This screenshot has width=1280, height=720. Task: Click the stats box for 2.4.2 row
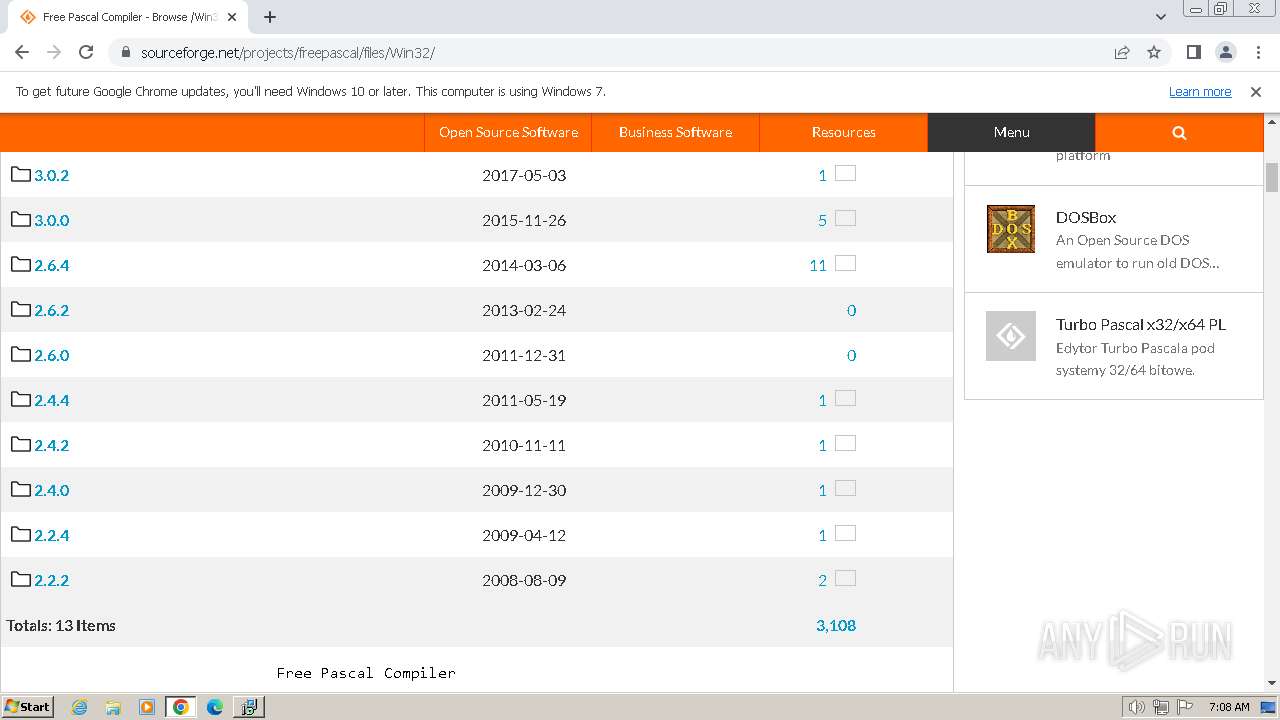pos(845,443)
